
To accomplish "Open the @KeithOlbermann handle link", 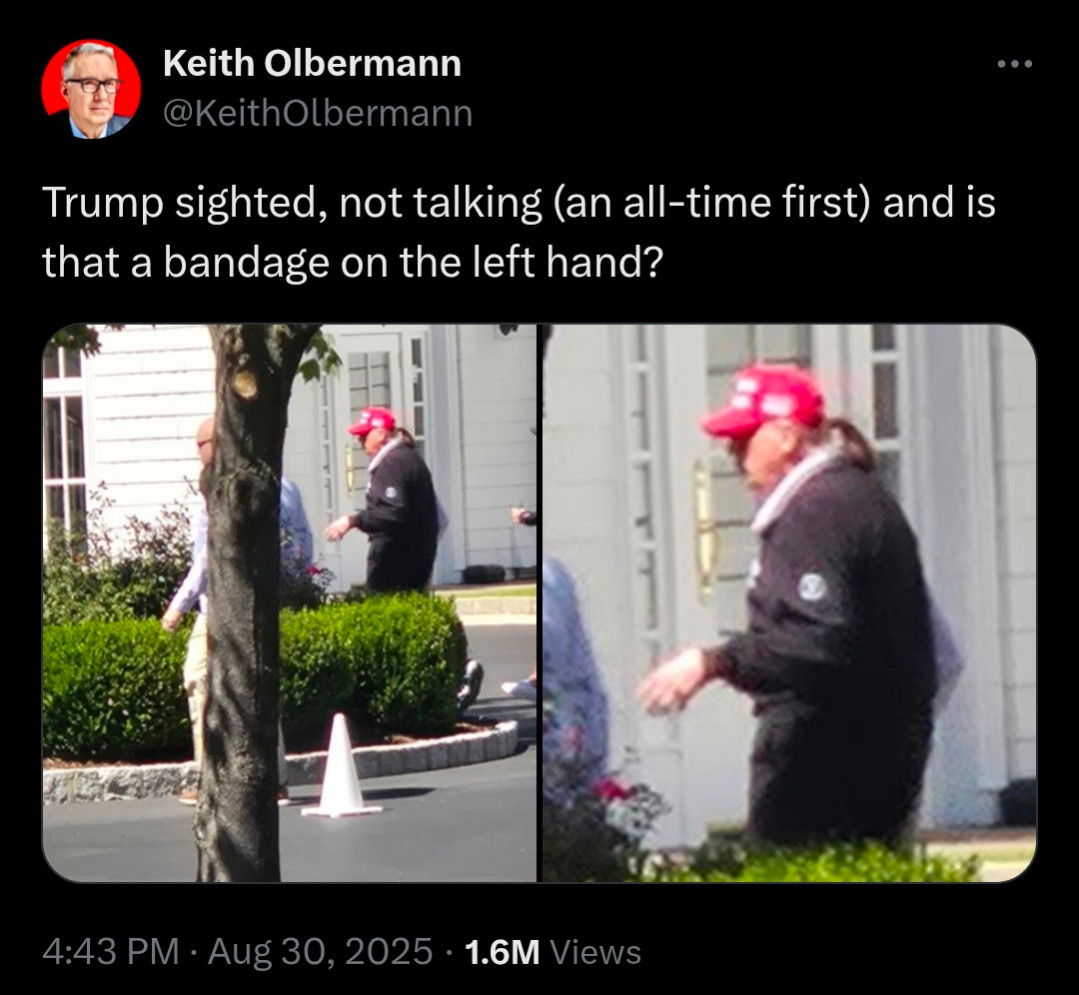I will [317, 114].
